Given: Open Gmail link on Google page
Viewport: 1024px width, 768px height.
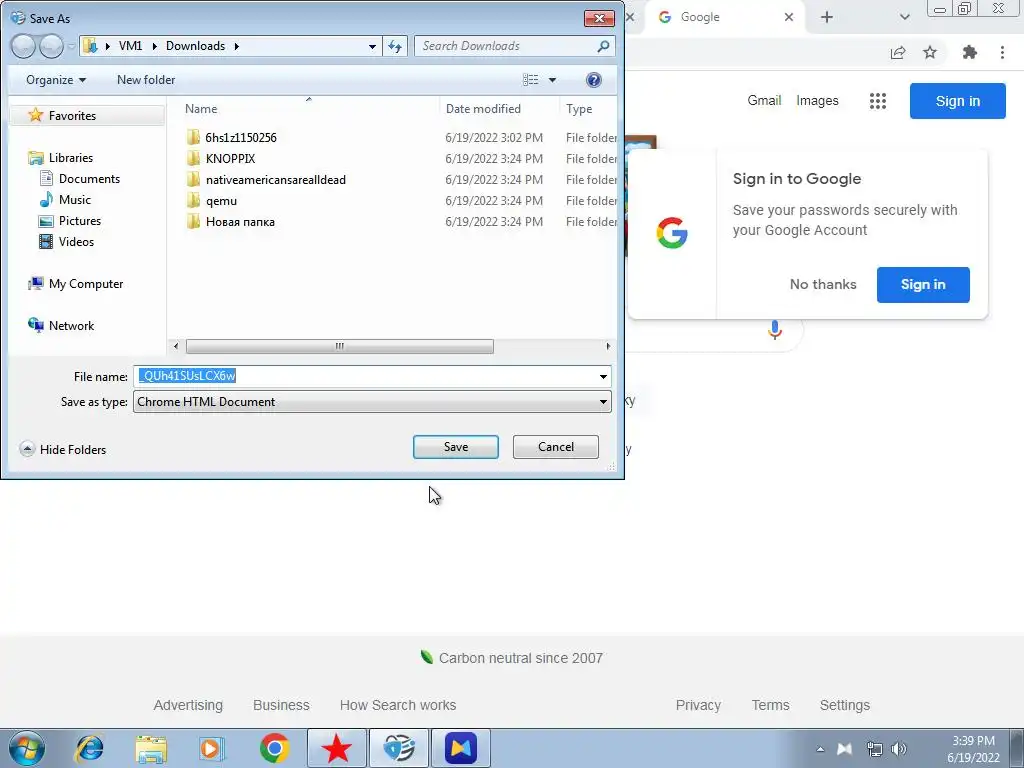Looking at the screenshot, I should coord(764,101).
